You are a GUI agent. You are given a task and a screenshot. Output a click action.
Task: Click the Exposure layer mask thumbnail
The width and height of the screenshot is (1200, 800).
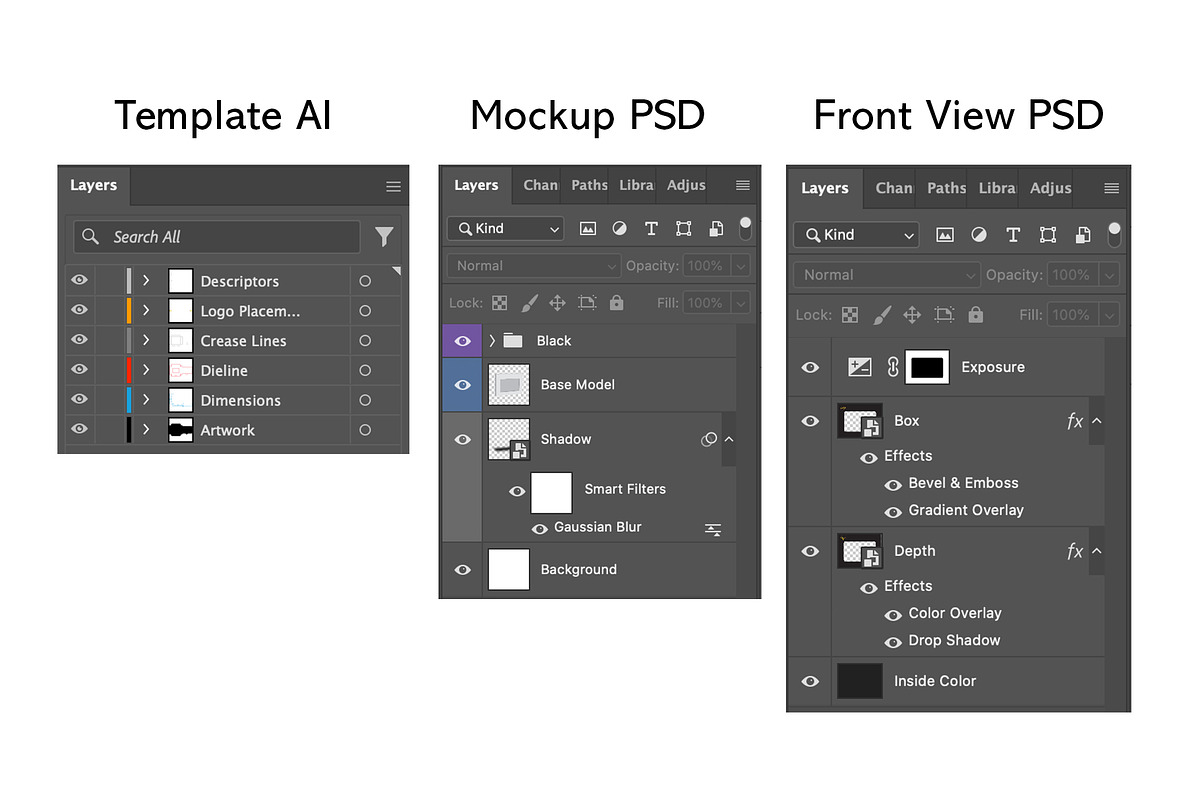click(x=927, y=367)
